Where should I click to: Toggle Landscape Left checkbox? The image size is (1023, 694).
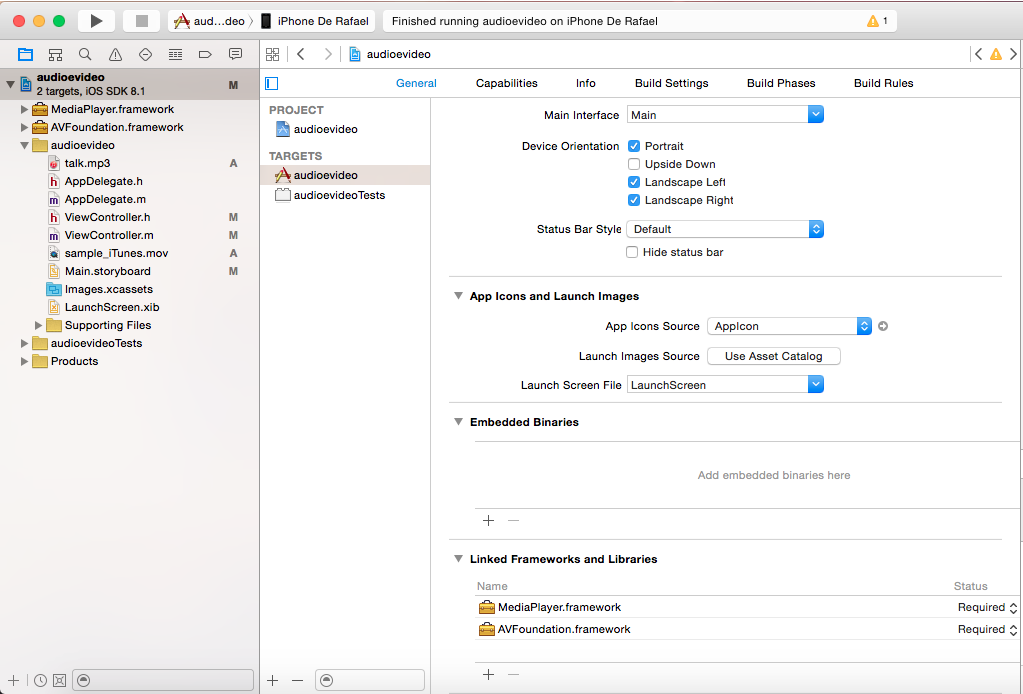[x=634, y=182]
